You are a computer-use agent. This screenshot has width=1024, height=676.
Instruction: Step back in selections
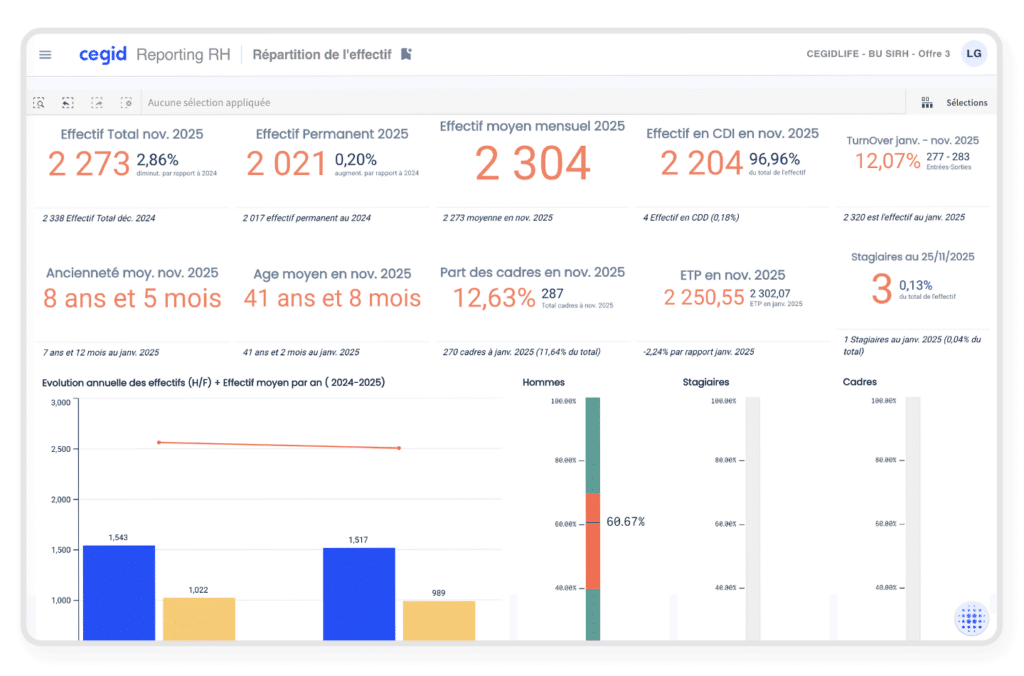click(x=68, y=102)
